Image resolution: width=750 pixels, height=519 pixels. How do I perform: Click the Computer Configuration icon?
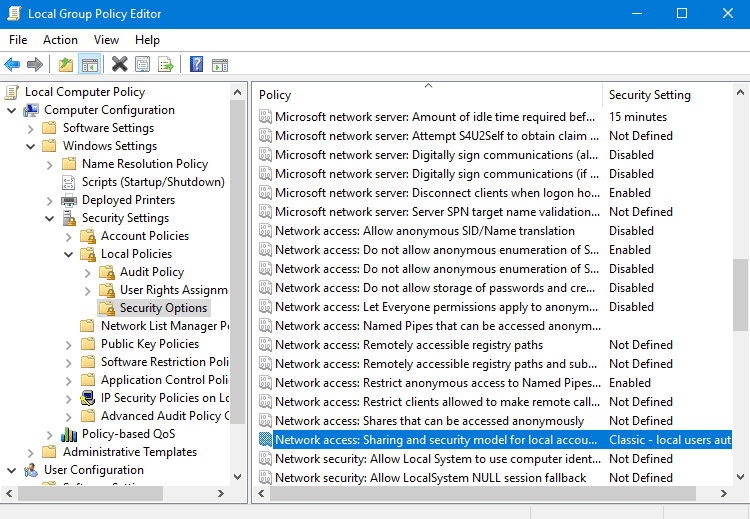pyautogui.click(x=31, y=110)
